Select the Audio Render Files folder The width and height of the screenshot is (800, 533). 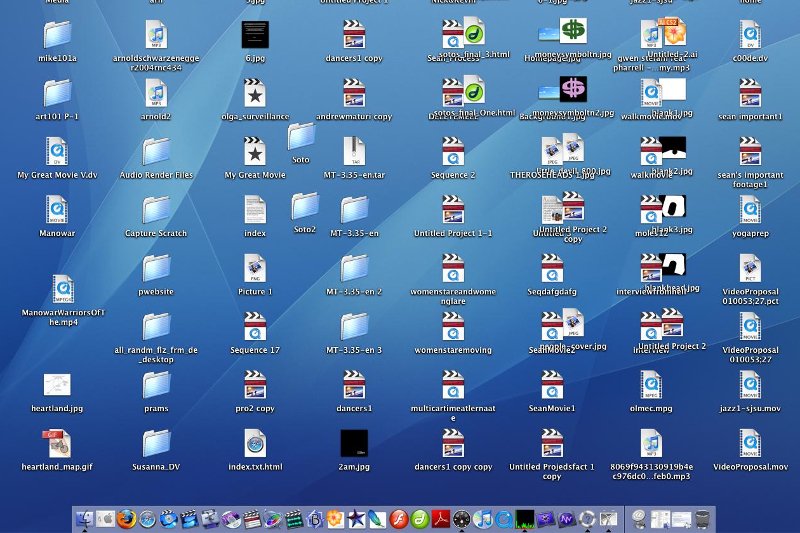coord(156,151)
